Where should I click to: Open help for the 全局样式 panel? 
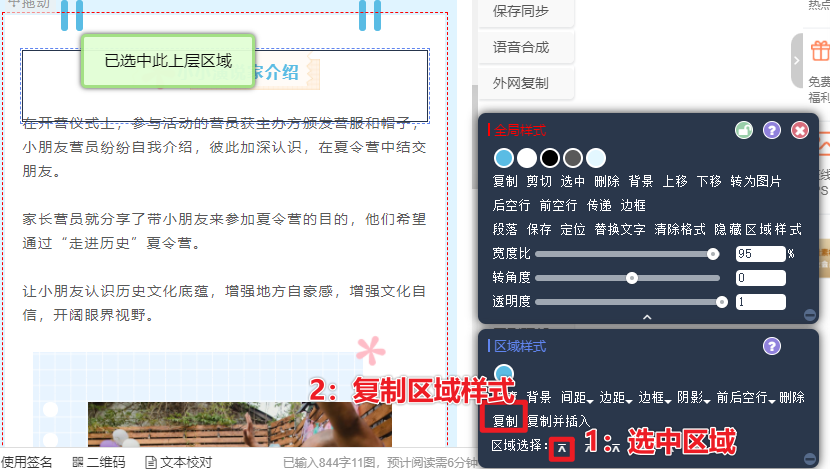tap(772, 130)
